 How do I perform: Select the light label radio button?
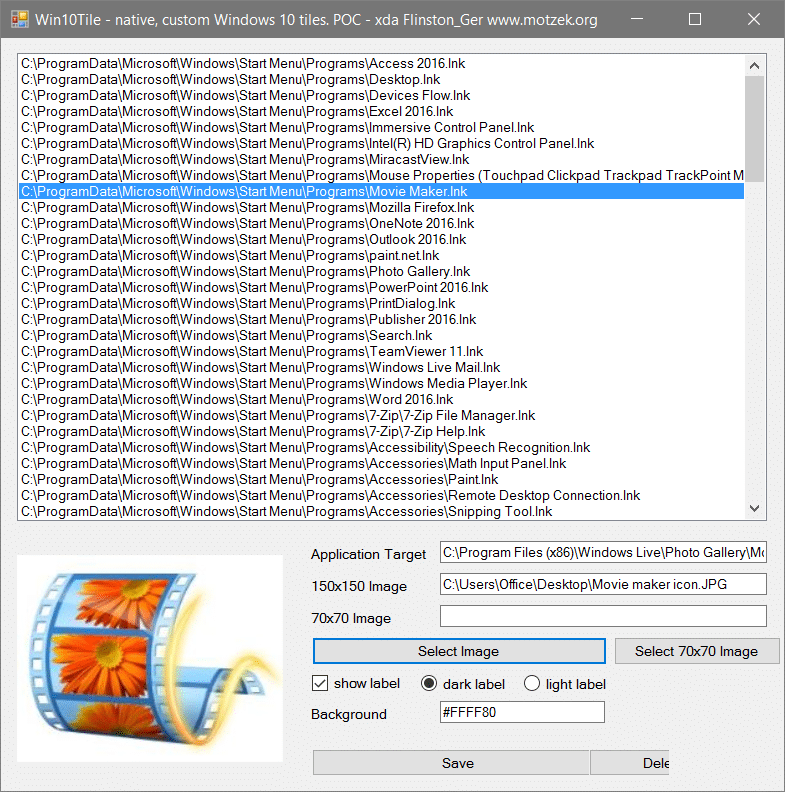point(531,683)
